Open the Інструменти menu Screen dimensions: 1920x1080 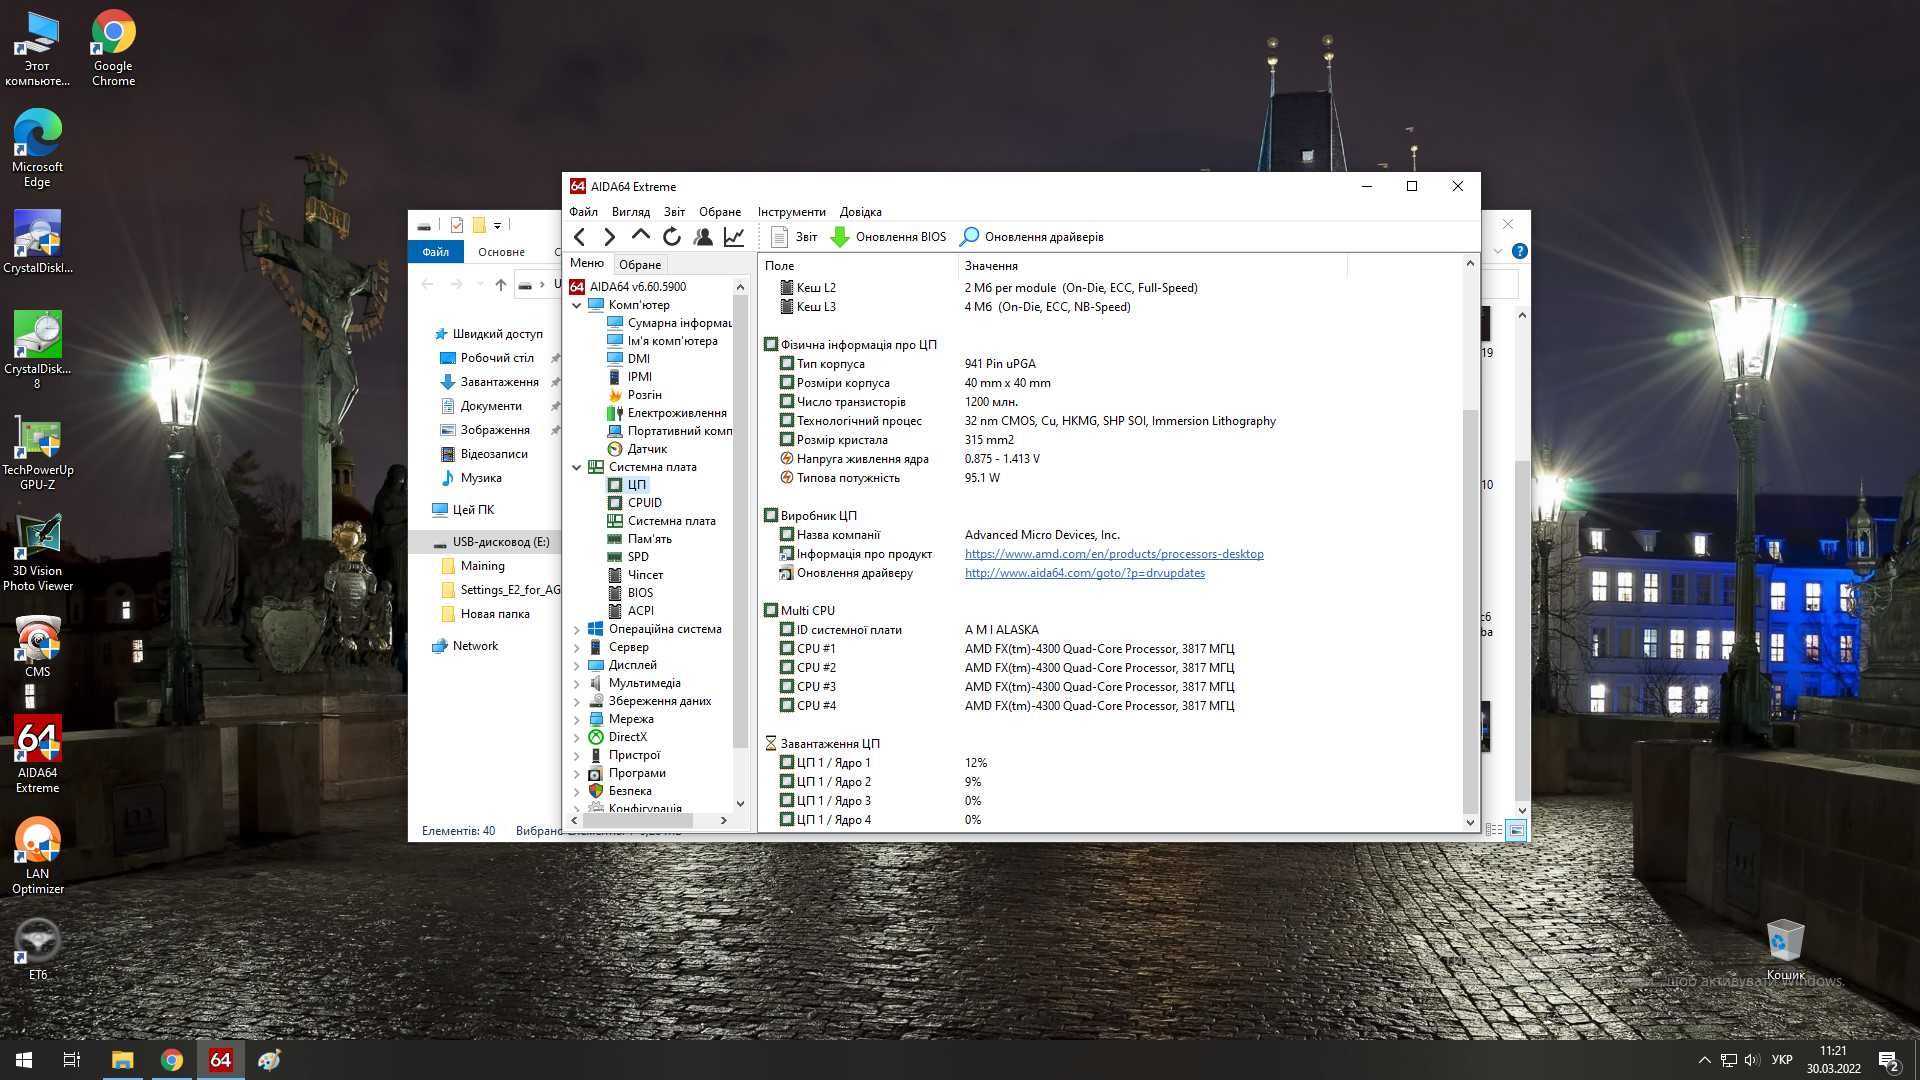[791, 212]
